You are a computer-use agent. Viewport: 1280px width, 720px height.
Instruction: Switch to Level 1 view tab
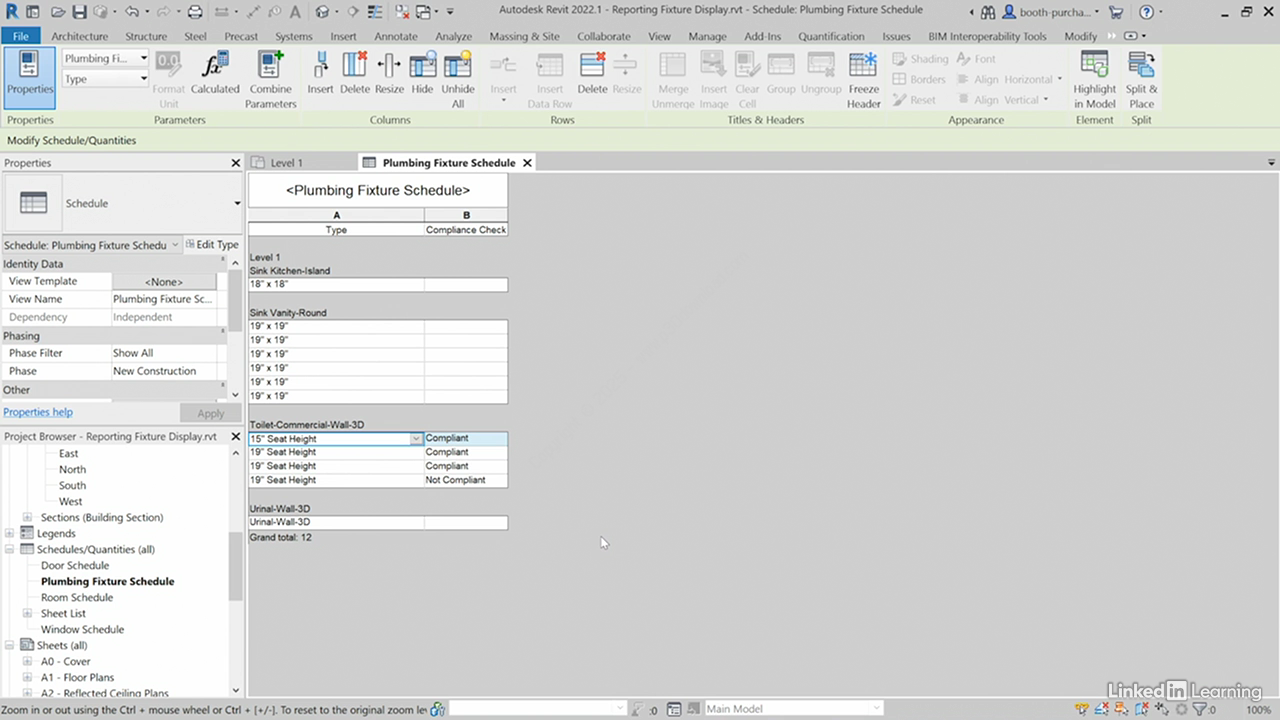pyautogui.click(x=286, y=162)
